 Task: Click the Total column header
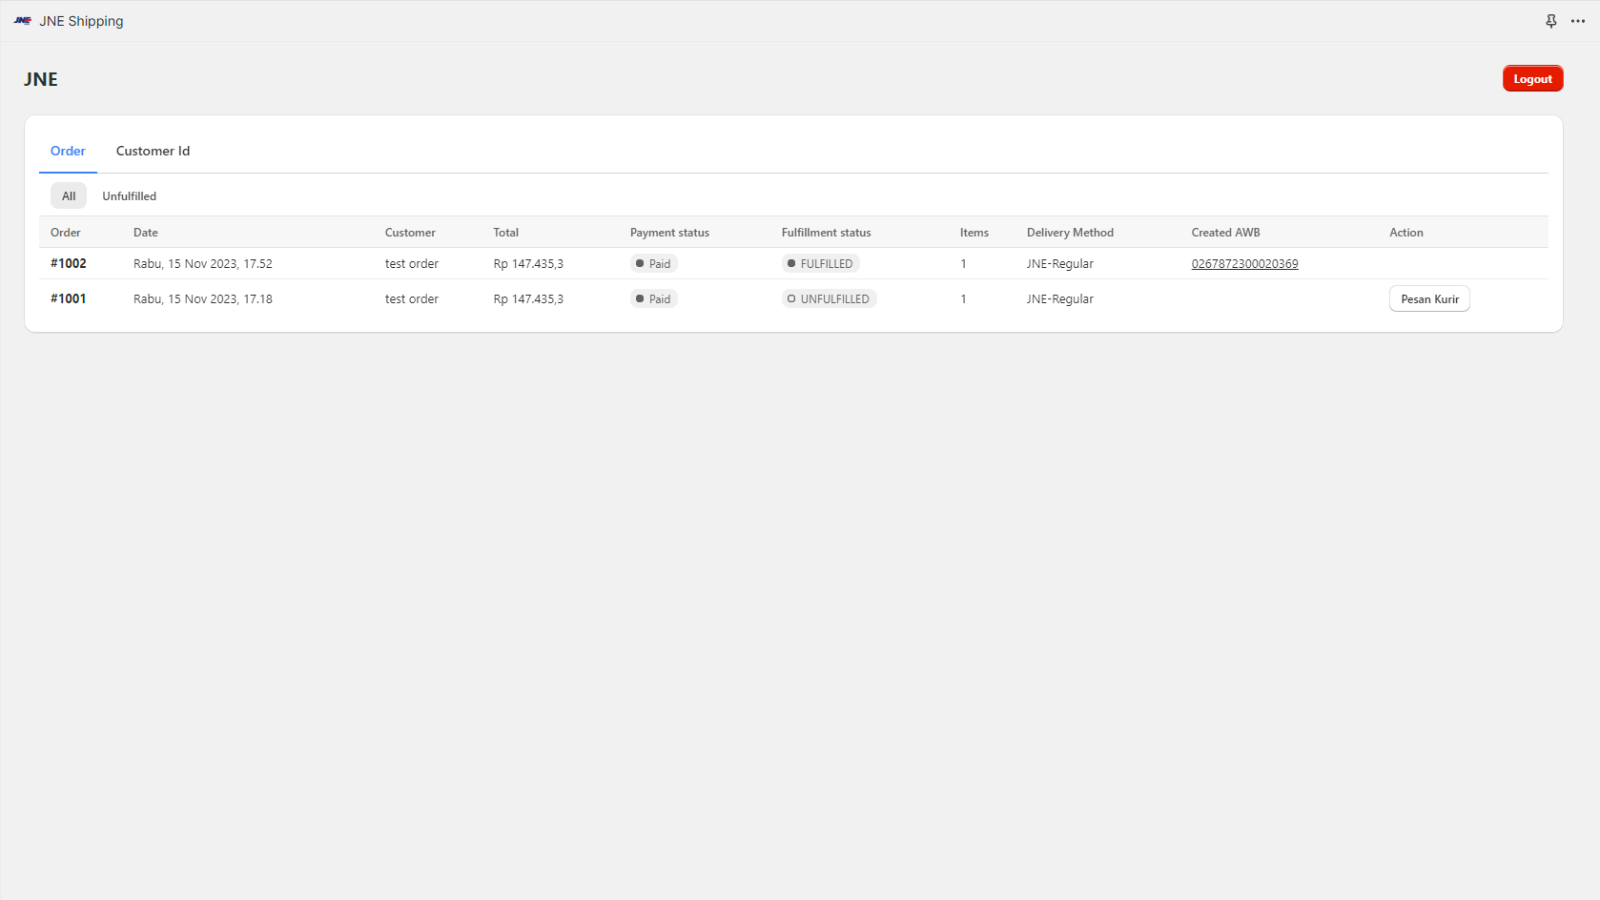506,233
